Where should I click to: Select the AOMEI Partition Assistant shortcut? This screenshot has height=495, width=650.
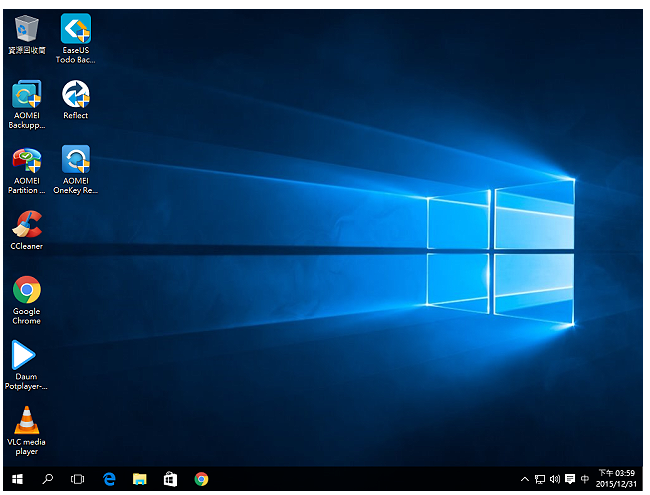(27, 171)
